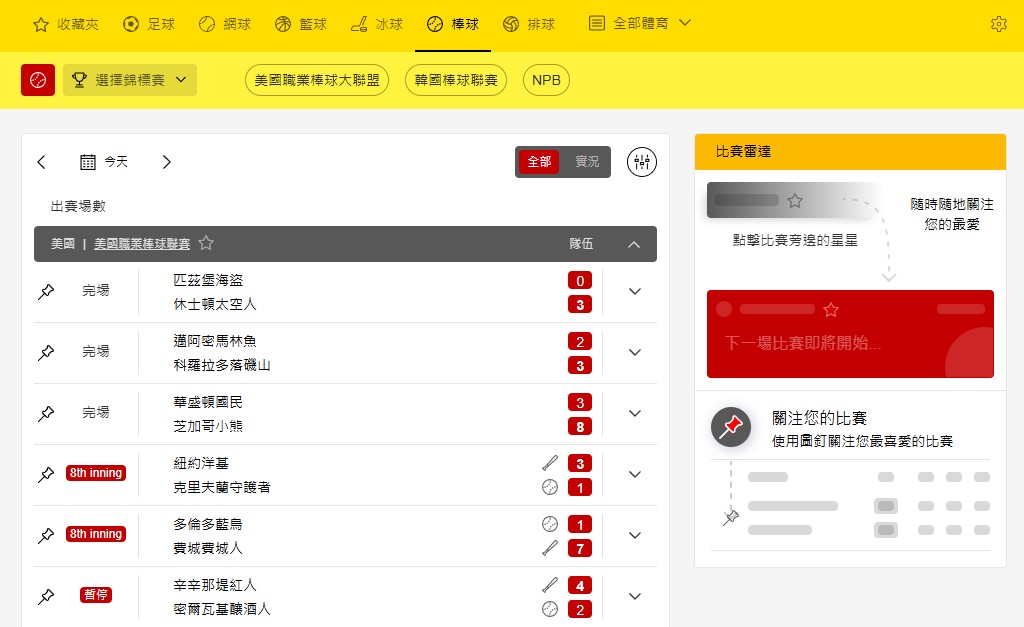Click the red pushpin circle icon
Viewport: 1024px width, 627px height.
click(731, 427)
